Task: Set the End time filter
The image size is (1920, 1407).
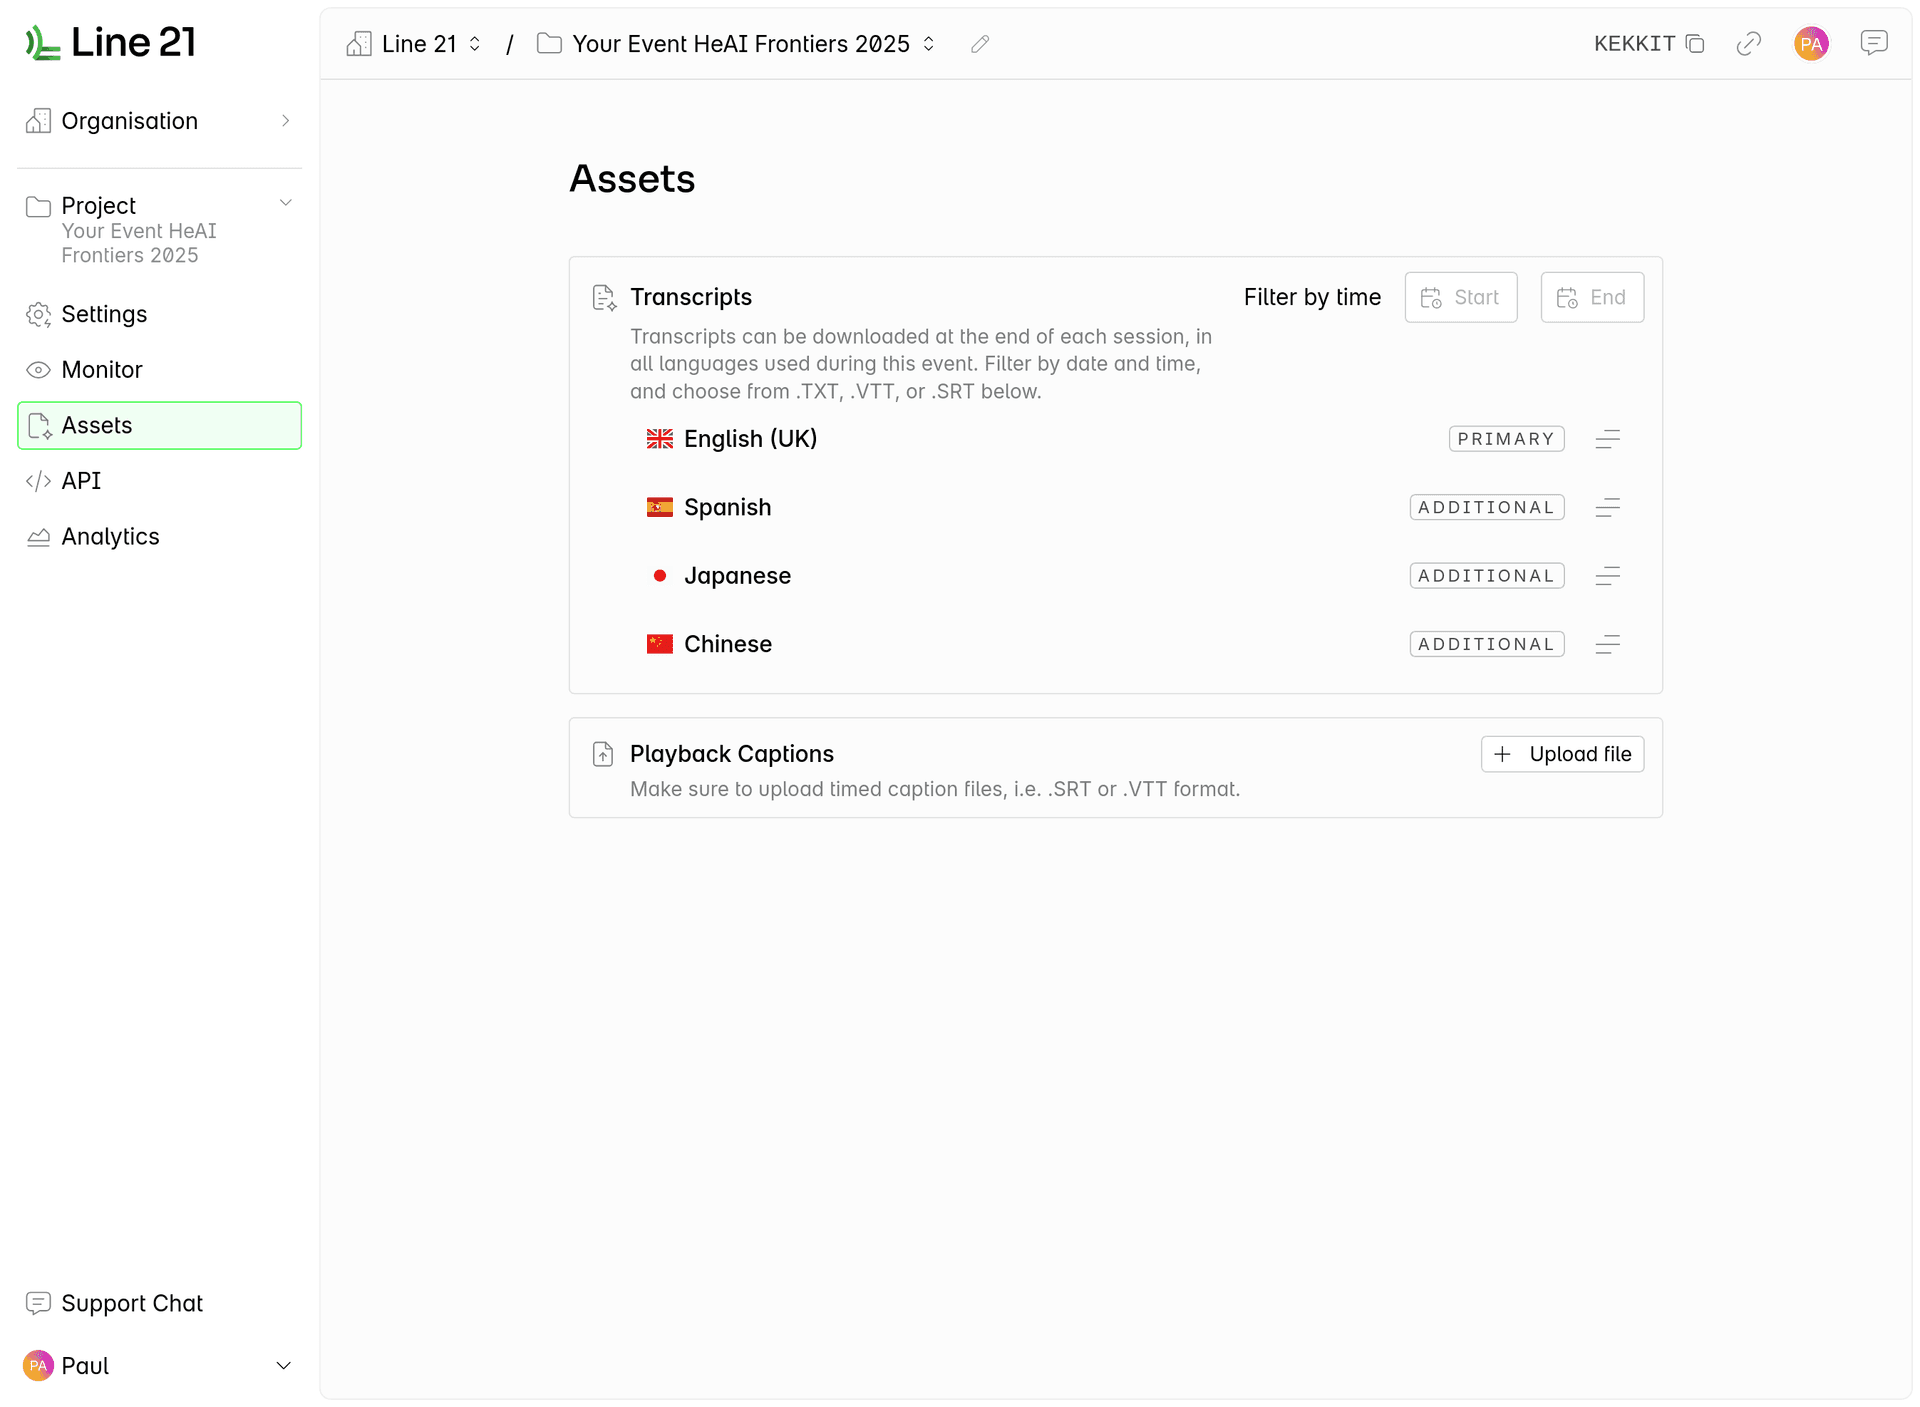Action: coord(1592,297)
